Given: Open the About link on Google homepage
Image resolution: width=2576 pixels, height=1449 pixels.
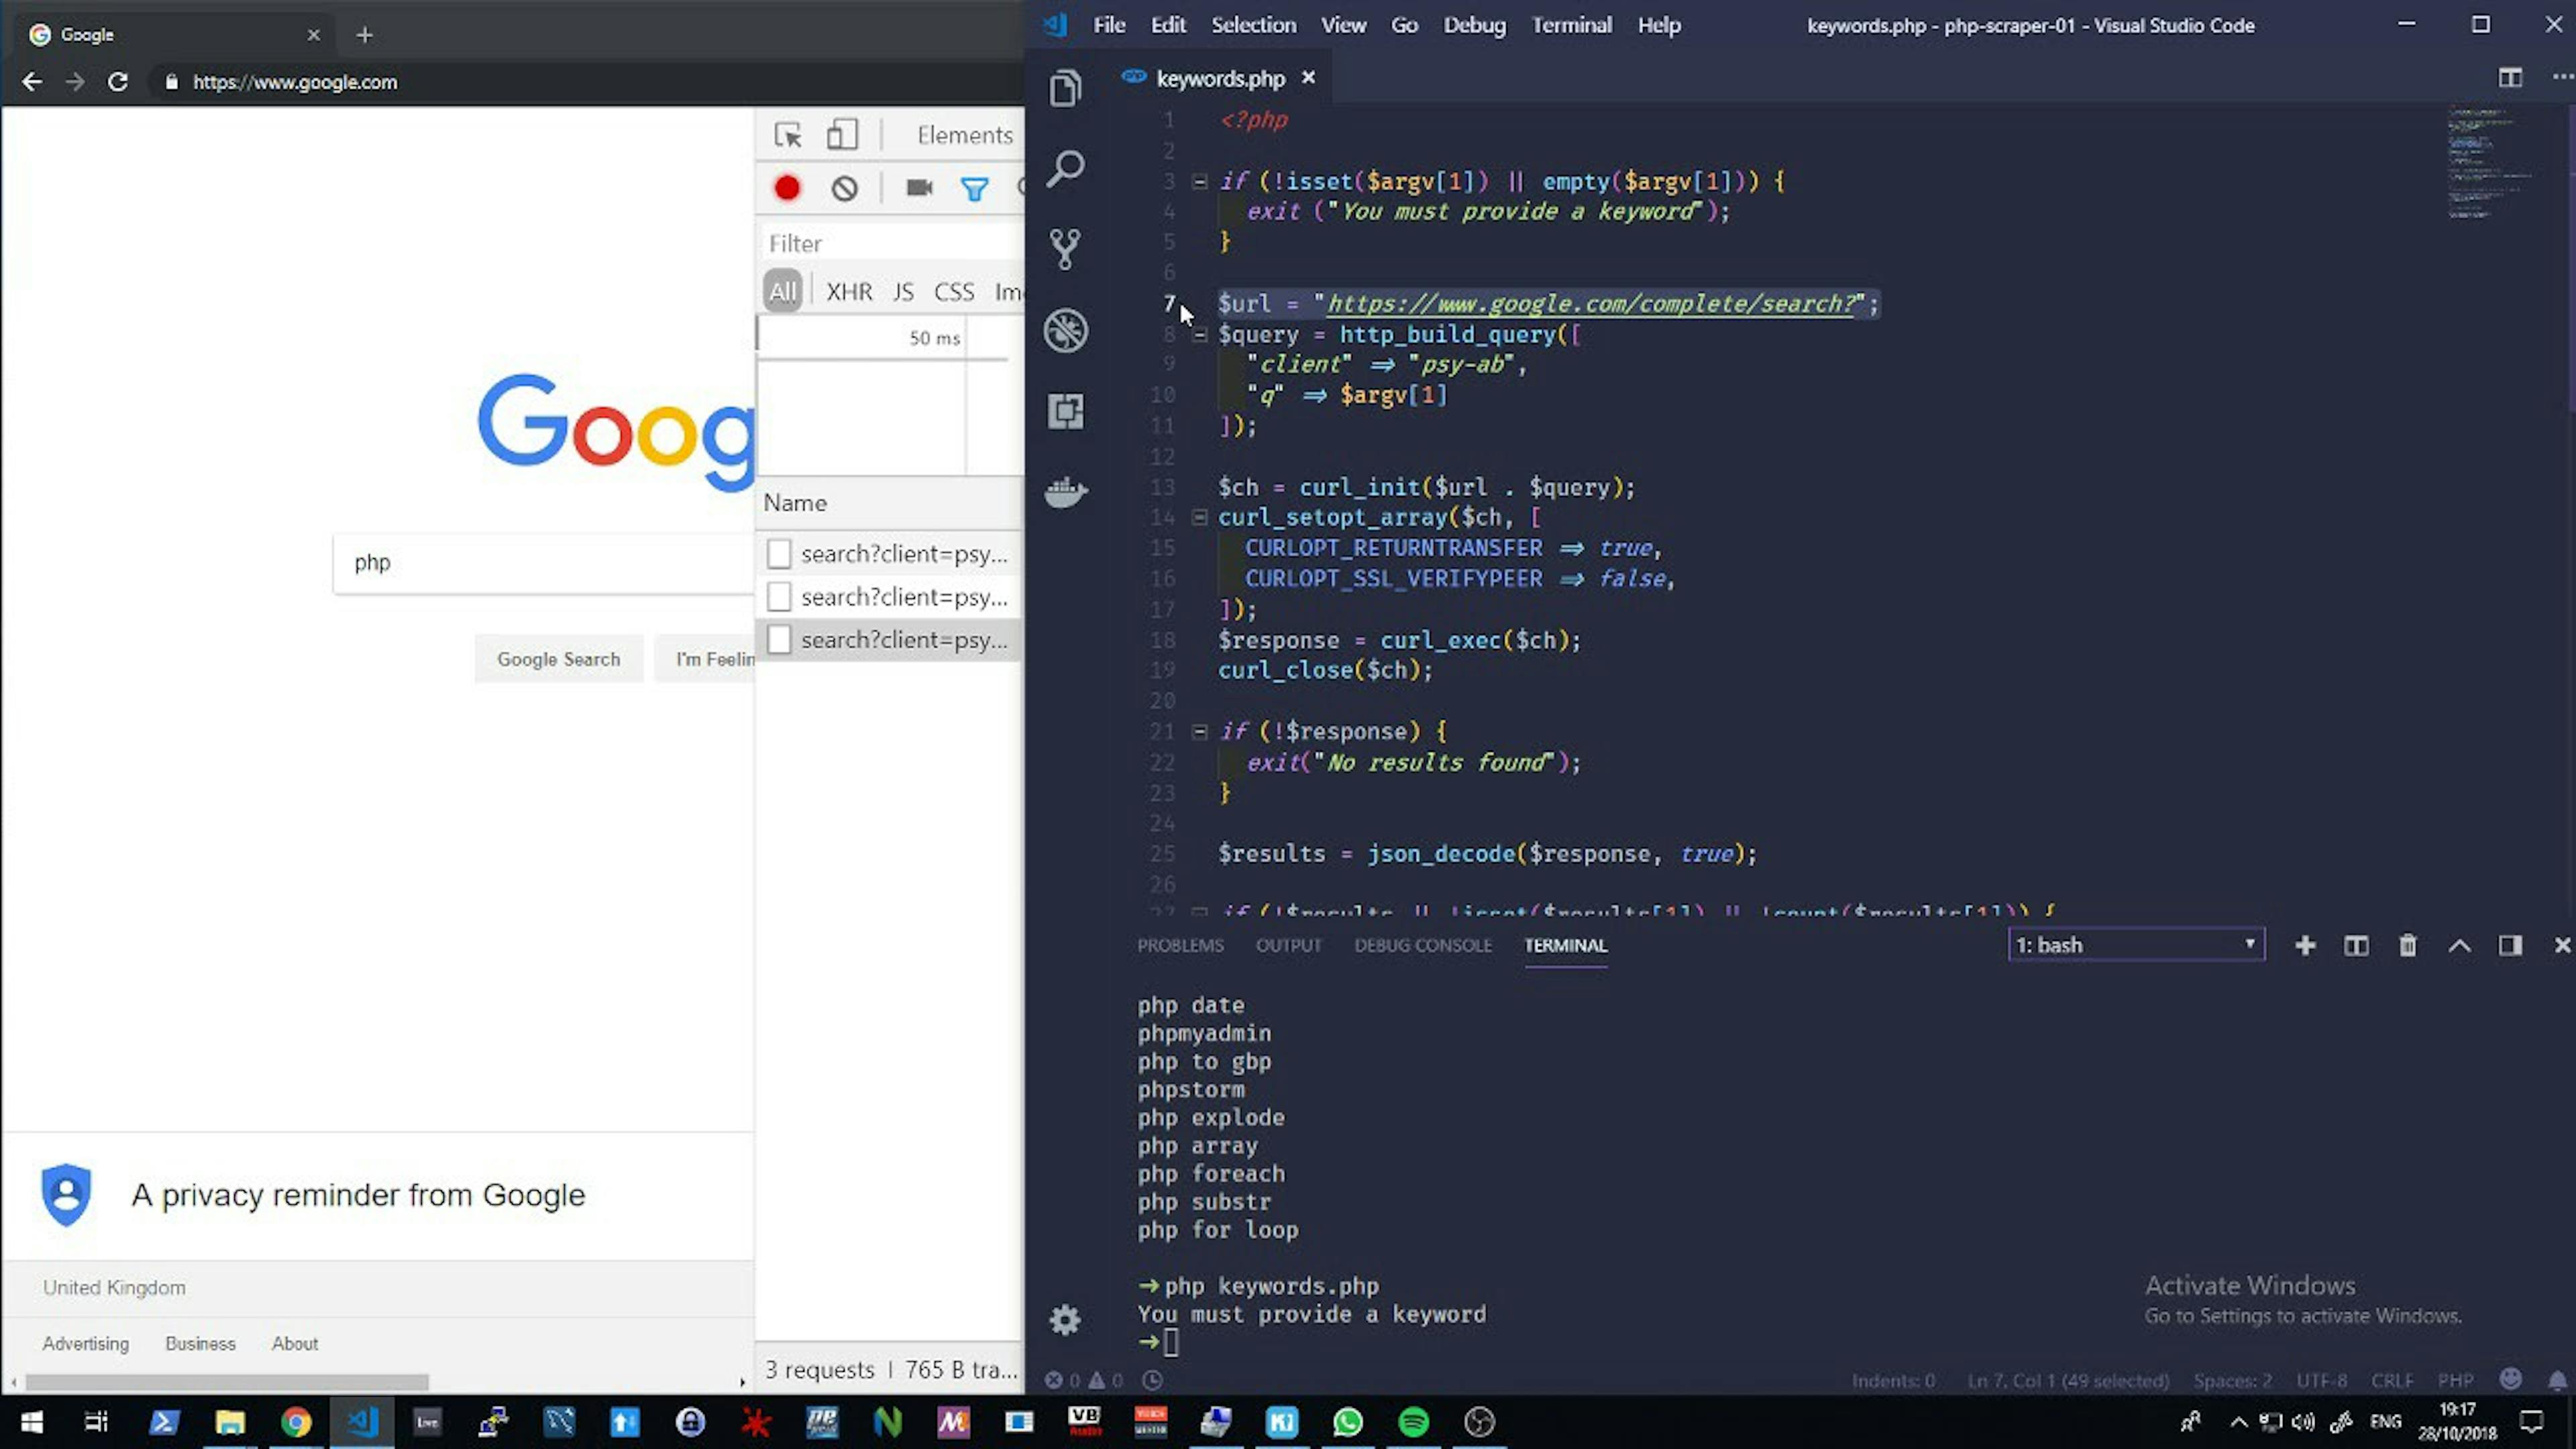Looking at the screenshot, I should (294, 1344).
